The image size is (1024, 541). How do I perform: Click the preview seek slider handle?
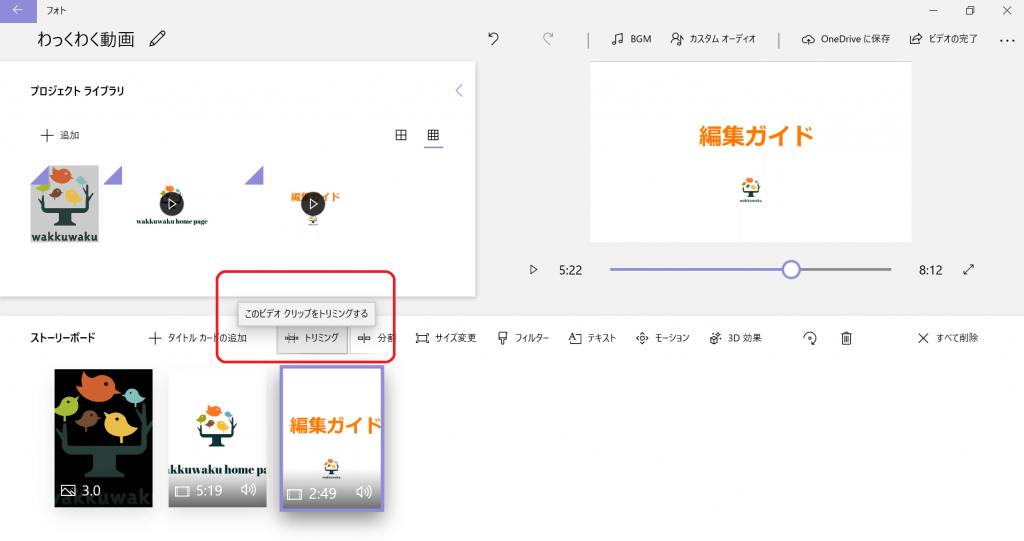tap(791, 269)
